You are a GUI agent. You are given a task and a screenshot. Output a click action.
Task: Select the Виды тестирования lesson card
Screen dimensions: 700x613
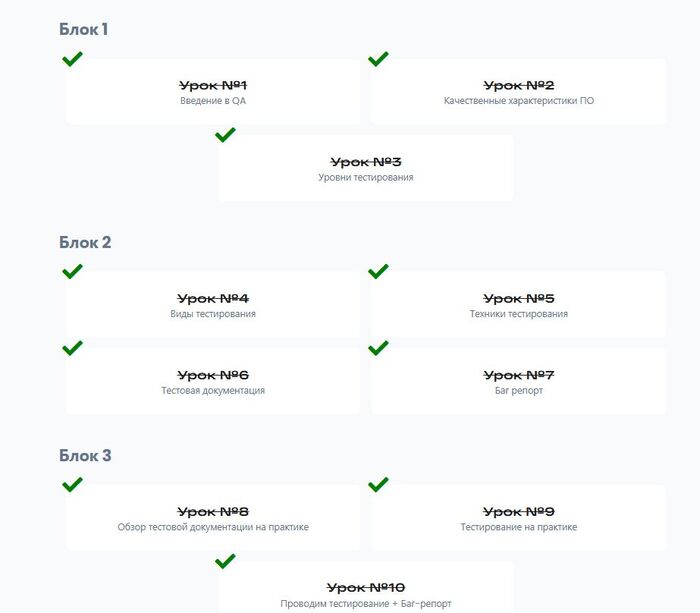(x=213, y=305)
